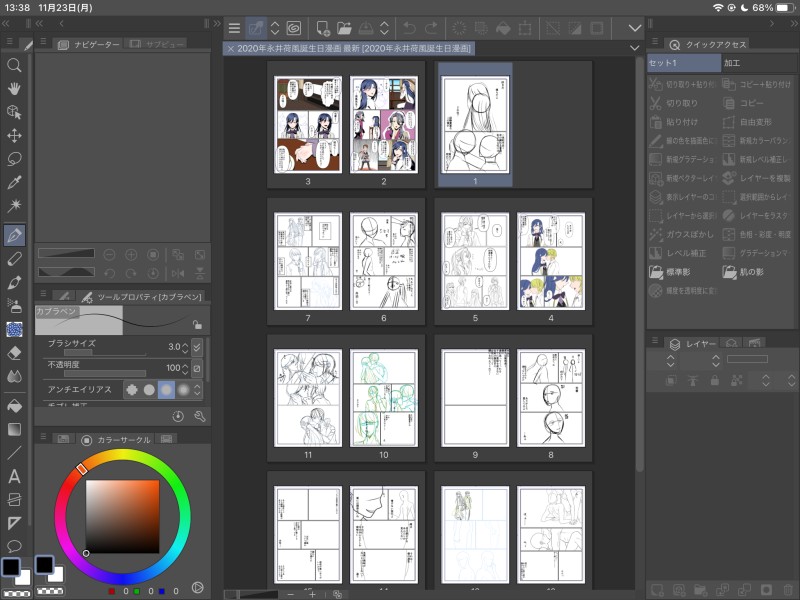Click the open file folder icon
This screenshot has height=600, width=800.
pyautogui.click(x=344, y=28)
